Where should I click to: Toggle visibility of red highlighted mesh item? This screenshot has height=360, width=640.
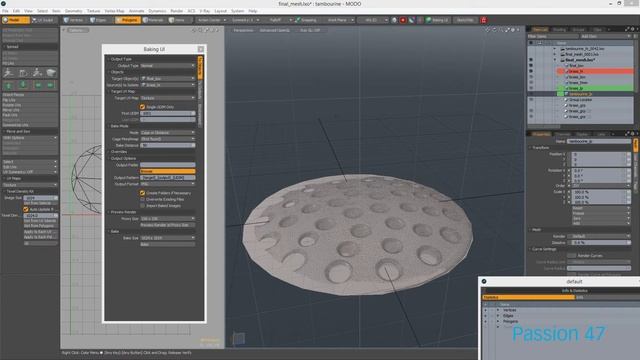pos(531,71)
